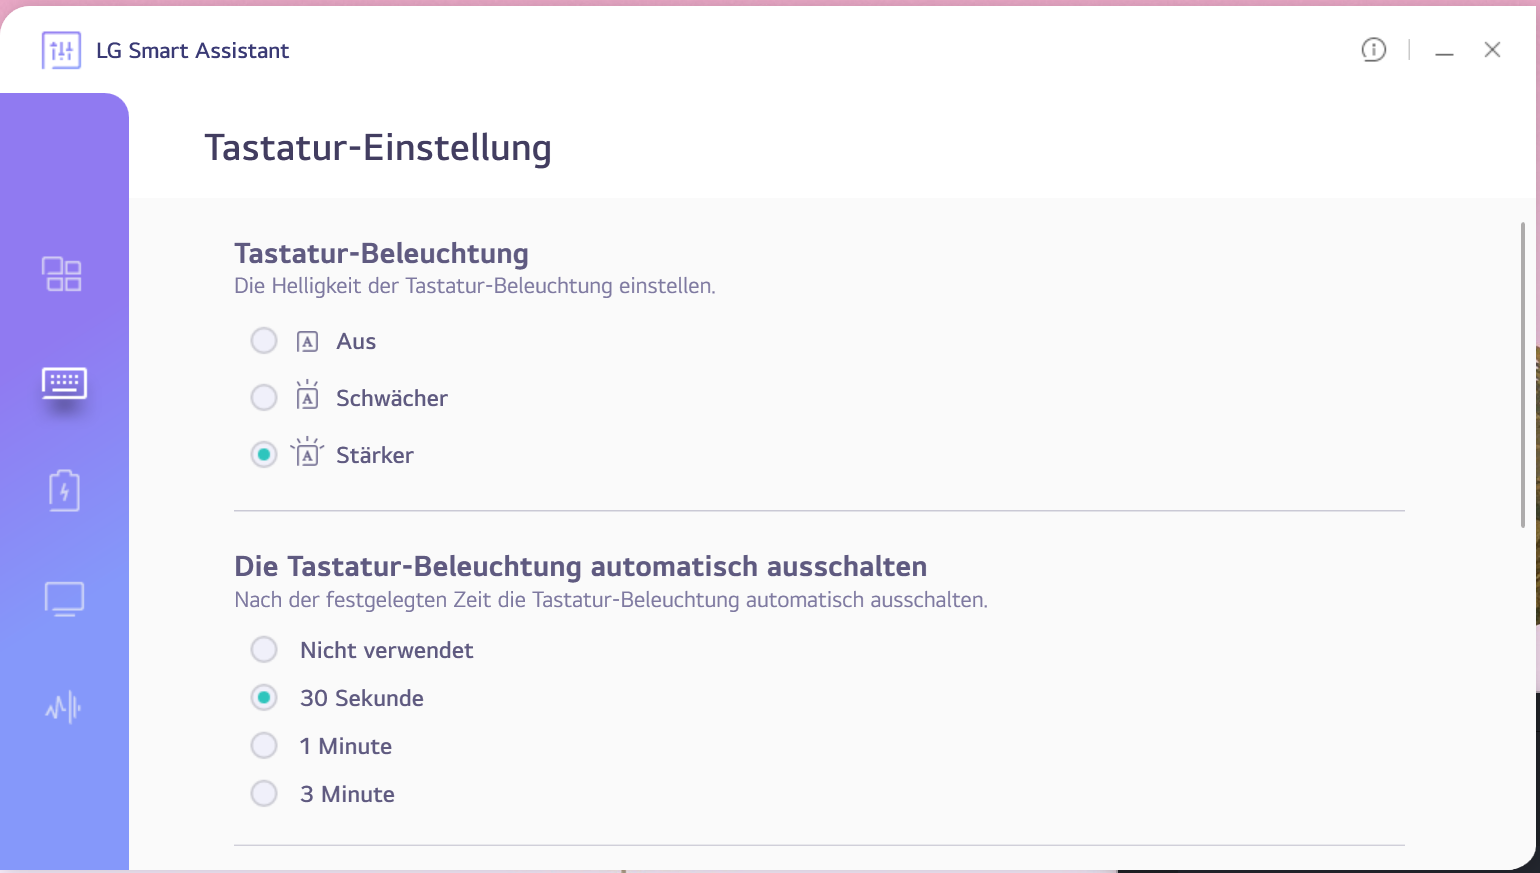Click the dim keyboard backlight icon

(x=308, y=397)
